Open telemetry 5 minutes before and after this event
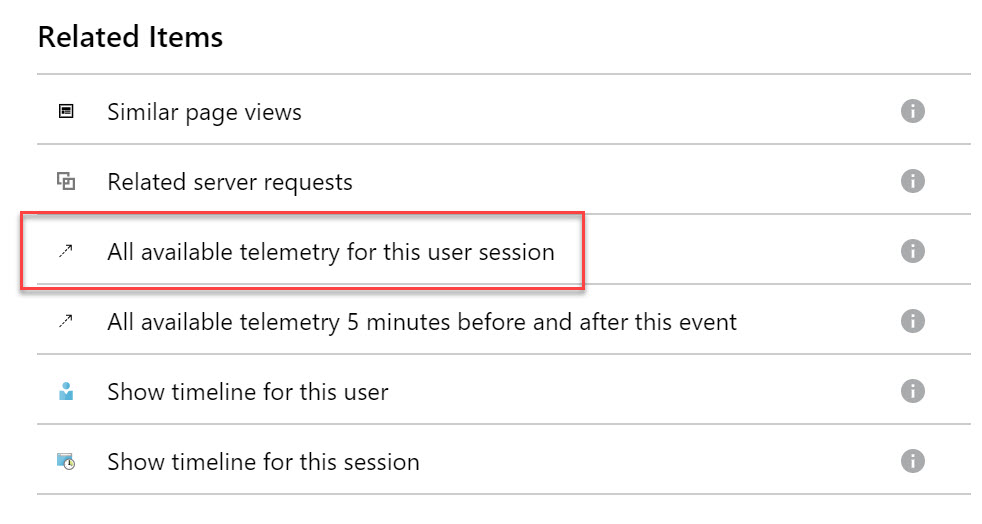This screenshot has width=982, height=524. pos(421,322)
